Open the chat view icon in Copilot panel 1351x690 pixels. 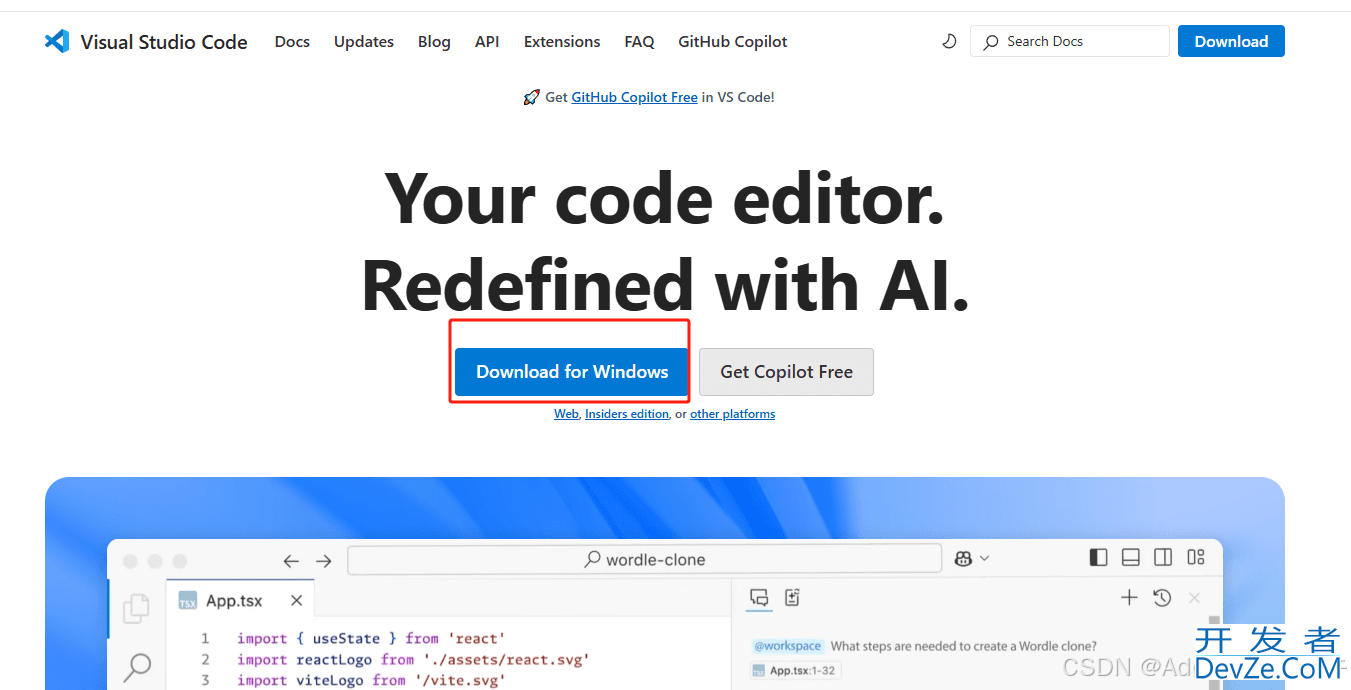pos(759,598)
